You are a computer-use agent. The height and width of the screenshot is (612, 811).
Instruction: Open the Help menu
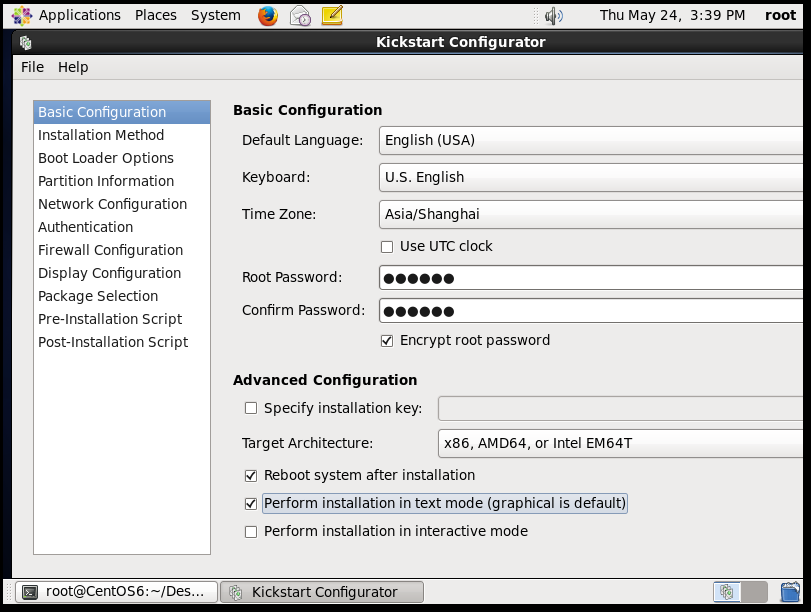pos(73,67)
